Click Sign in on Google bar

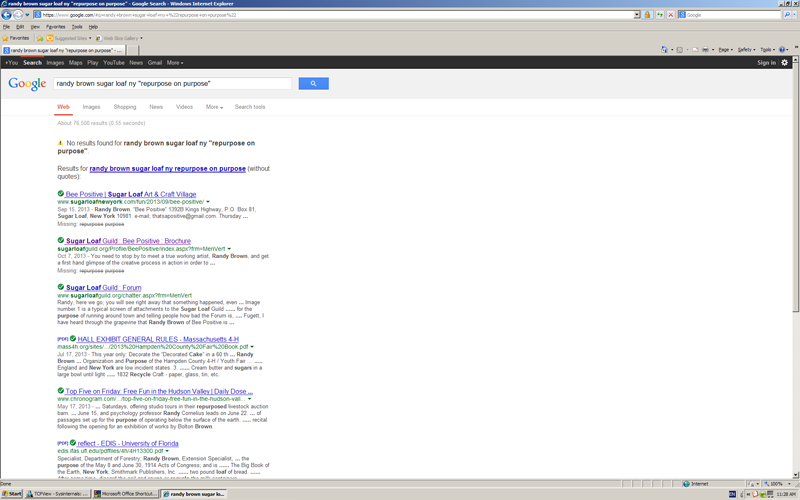coord(766,63)
